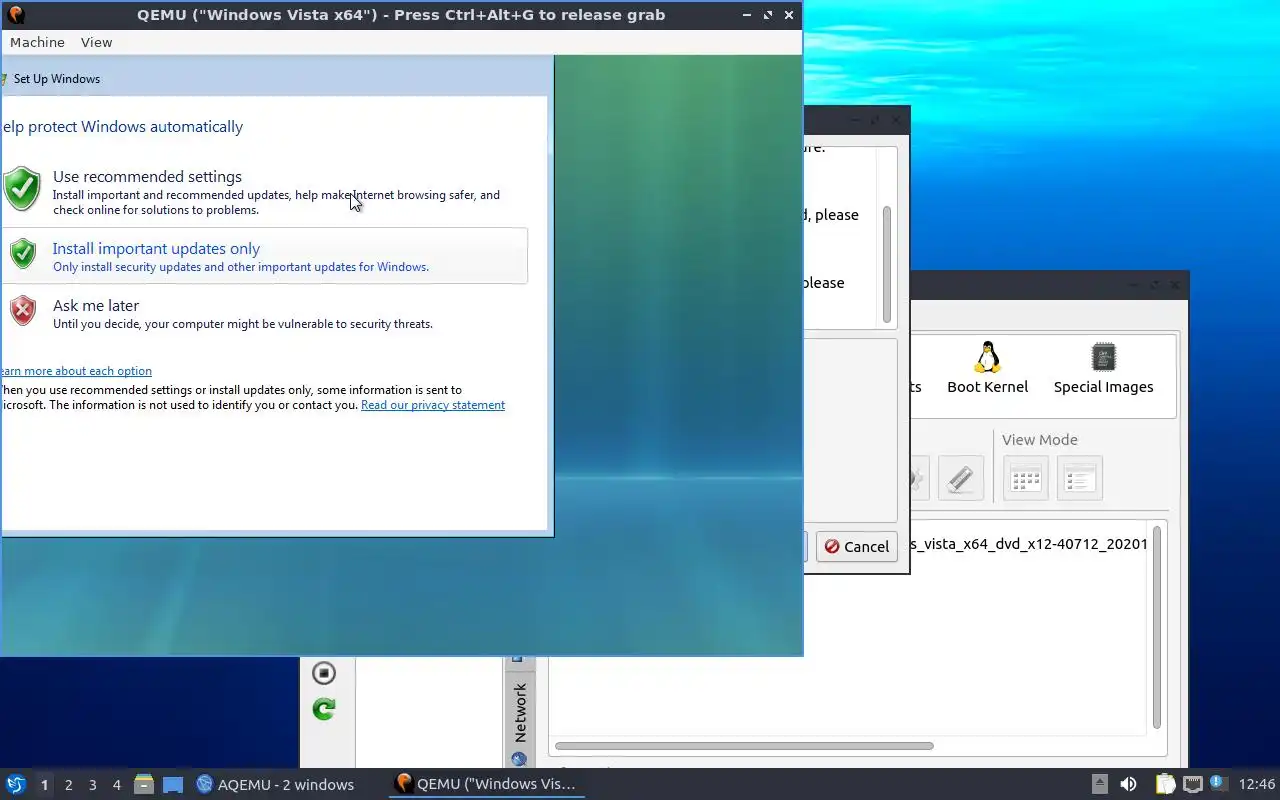Click the red shield beside Ask me later
The image size is (1280, 800).
coord(23,311)
